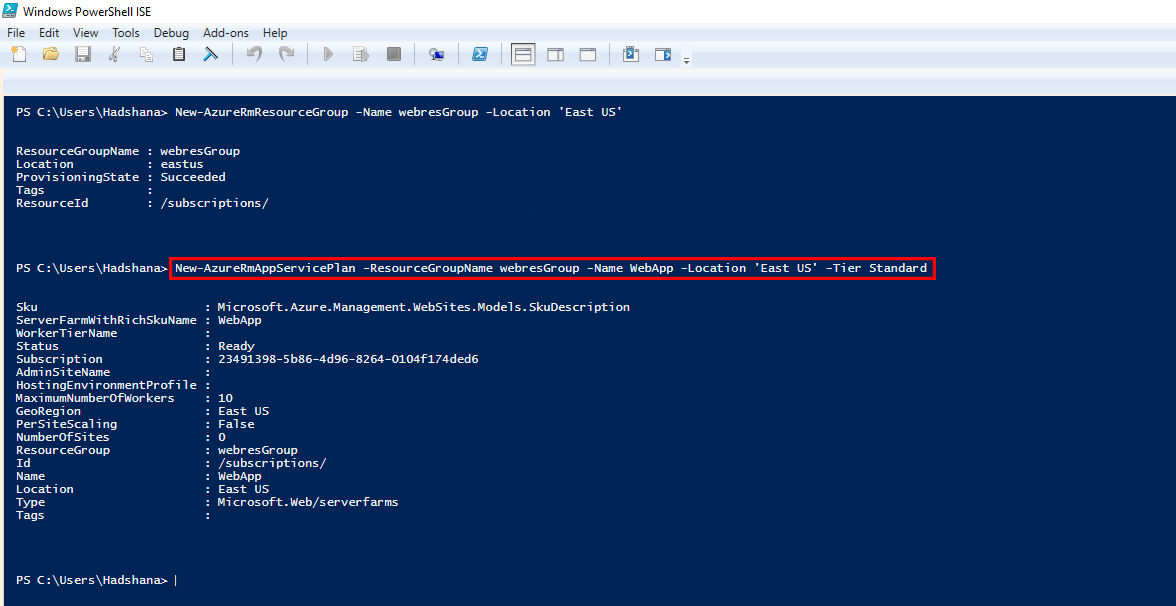Undo the last action

254,54
